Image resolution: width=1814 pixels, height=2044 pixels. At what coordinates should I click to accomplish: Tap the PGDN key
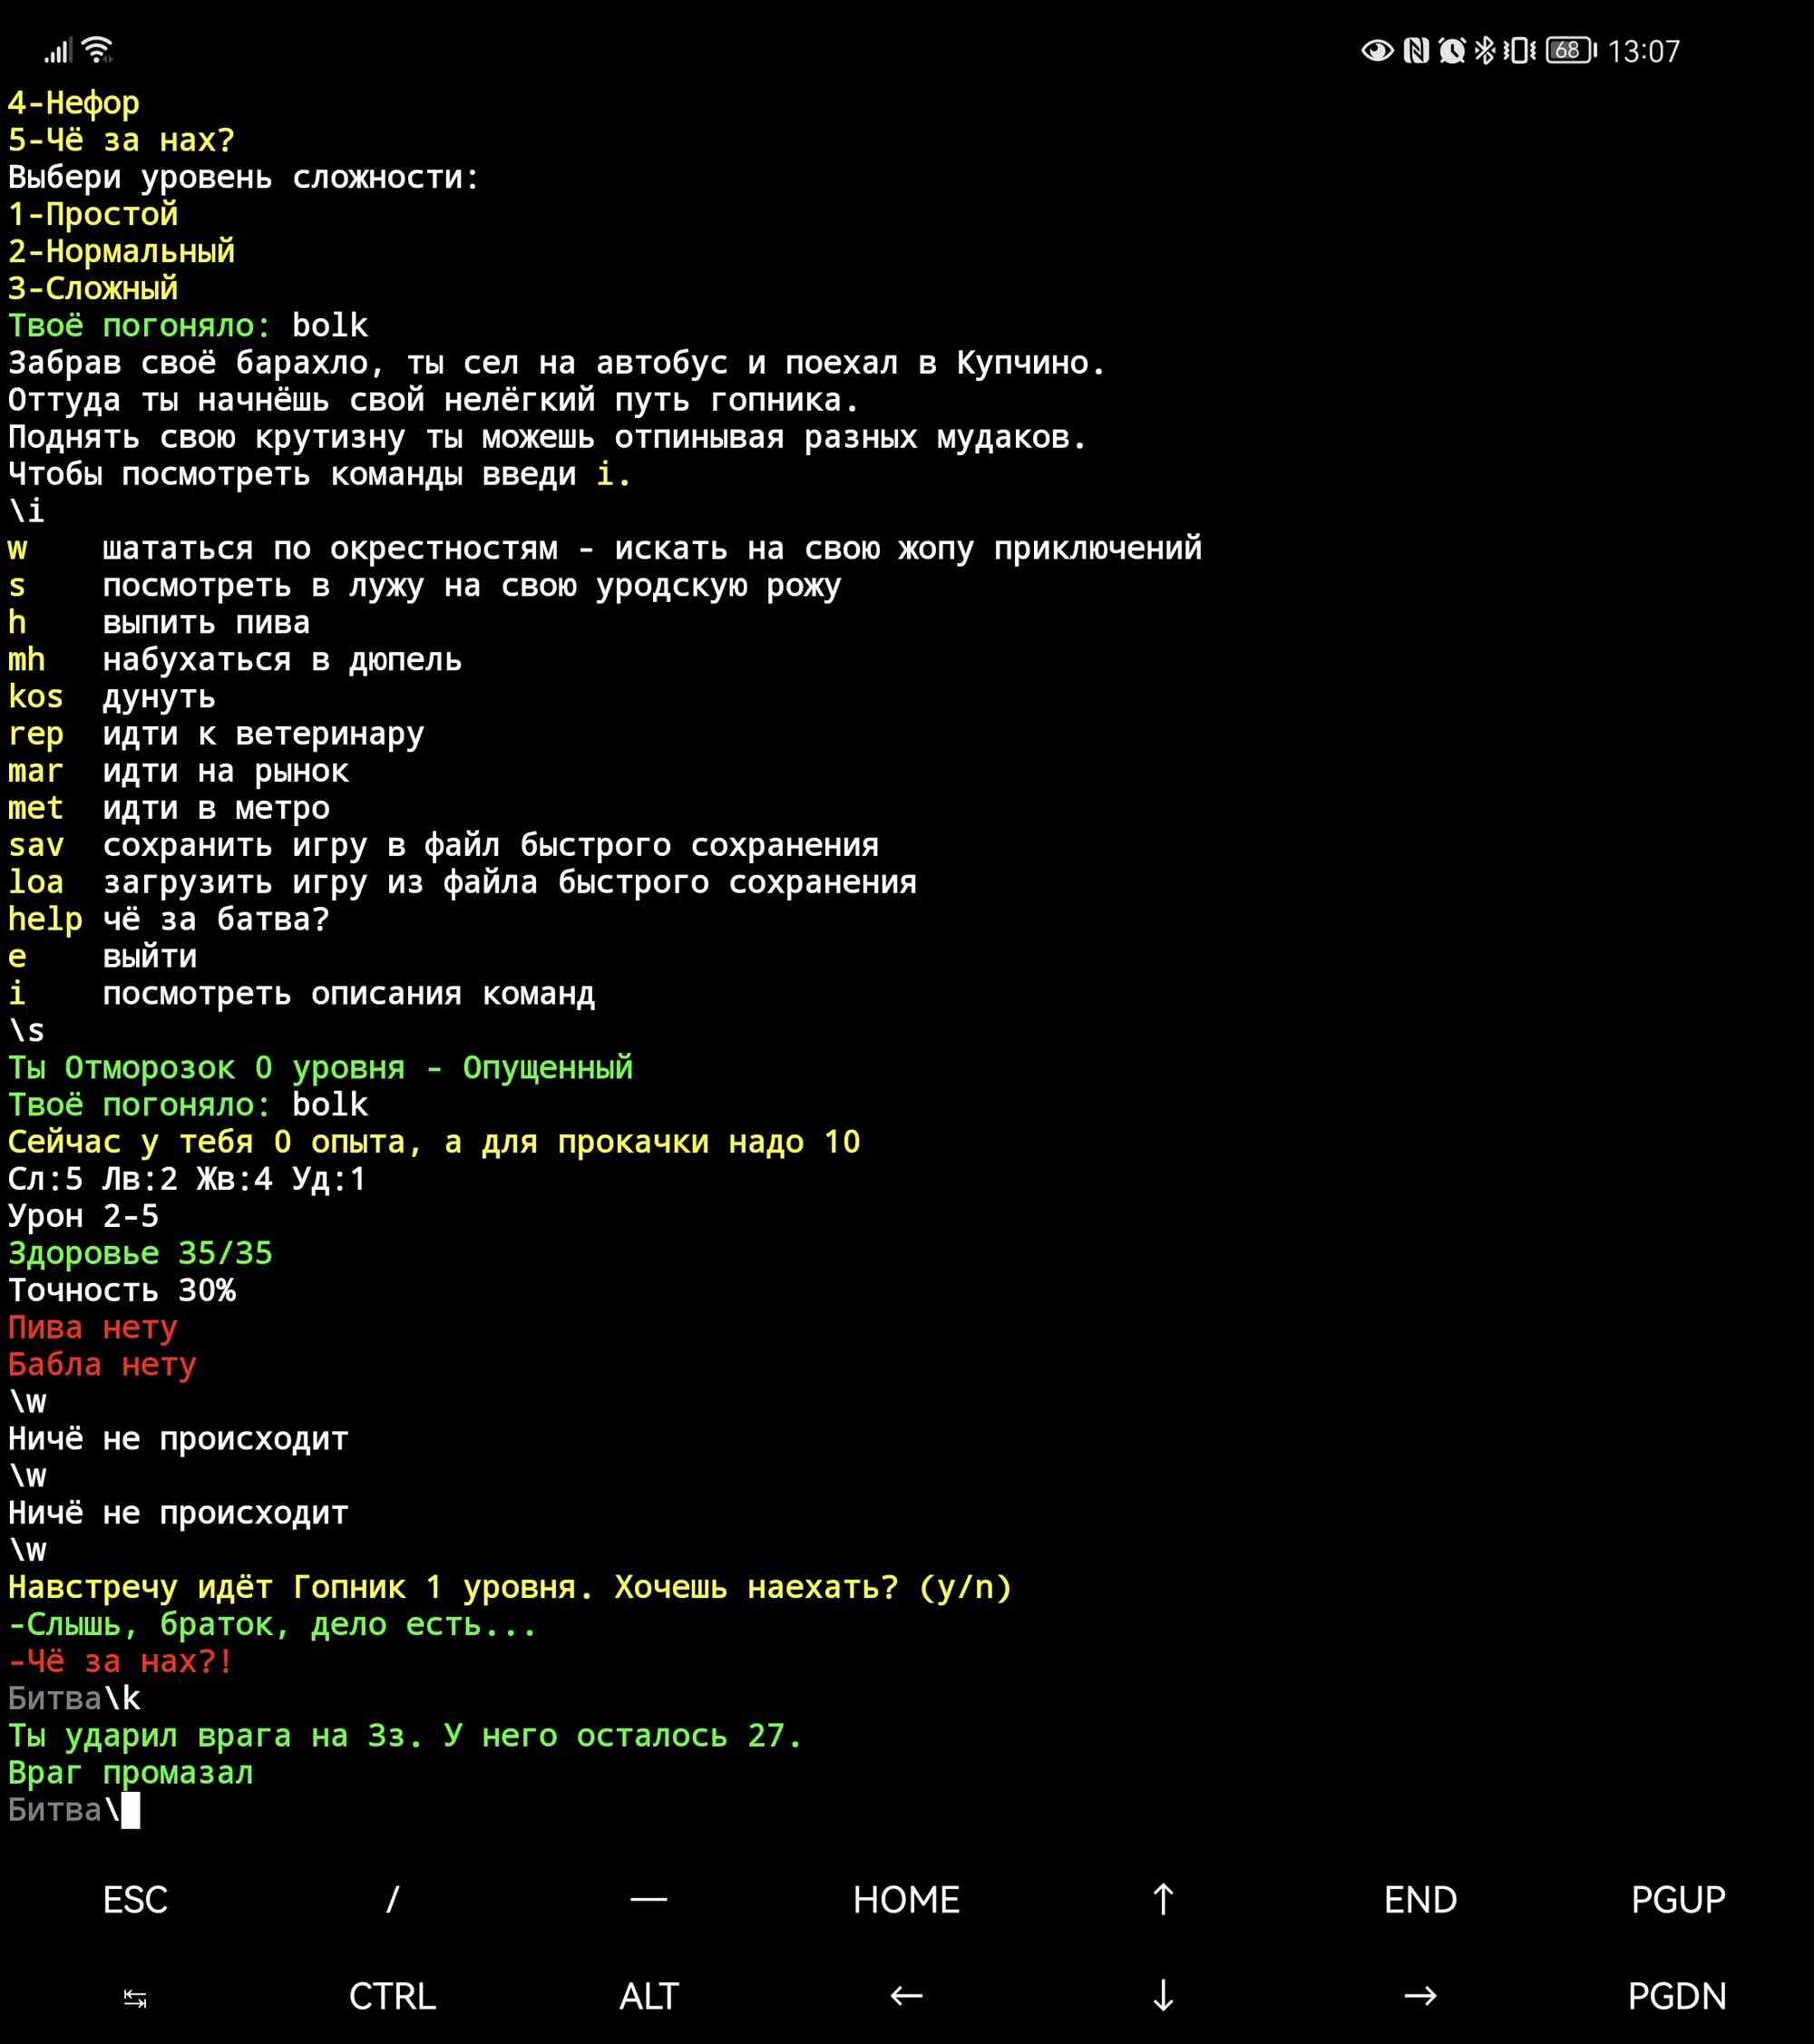(x=1678, y=1996)
